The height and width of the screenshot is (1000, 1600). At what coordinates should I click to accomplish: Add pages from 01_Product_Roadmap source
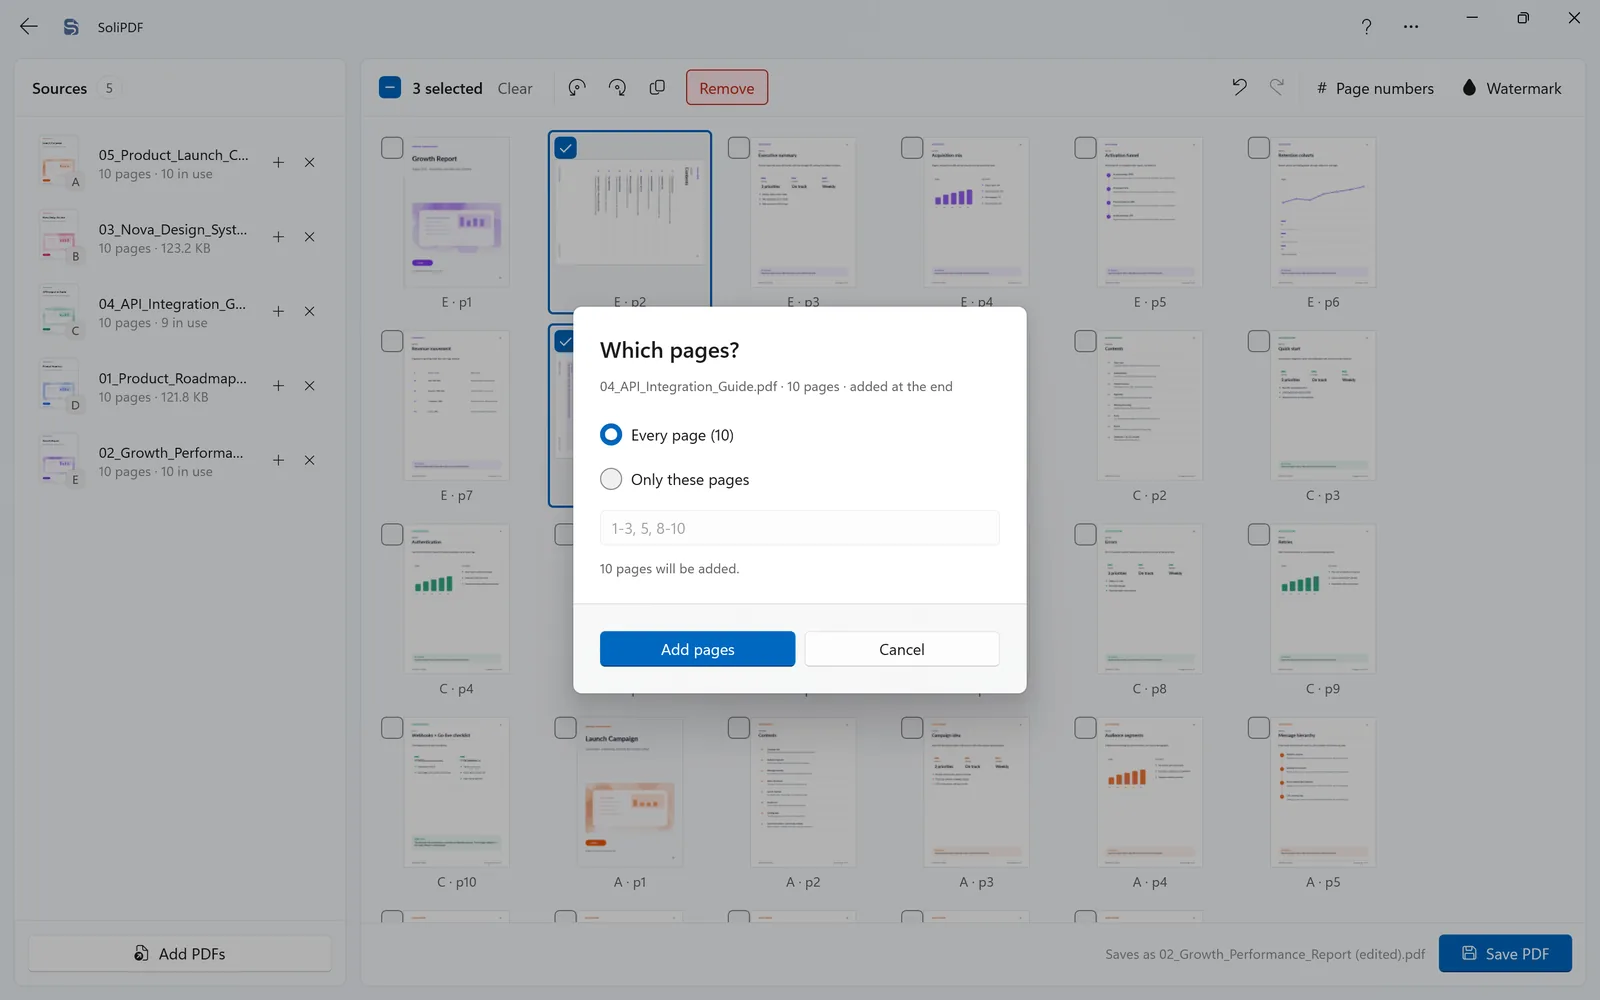tap(278, 386)
